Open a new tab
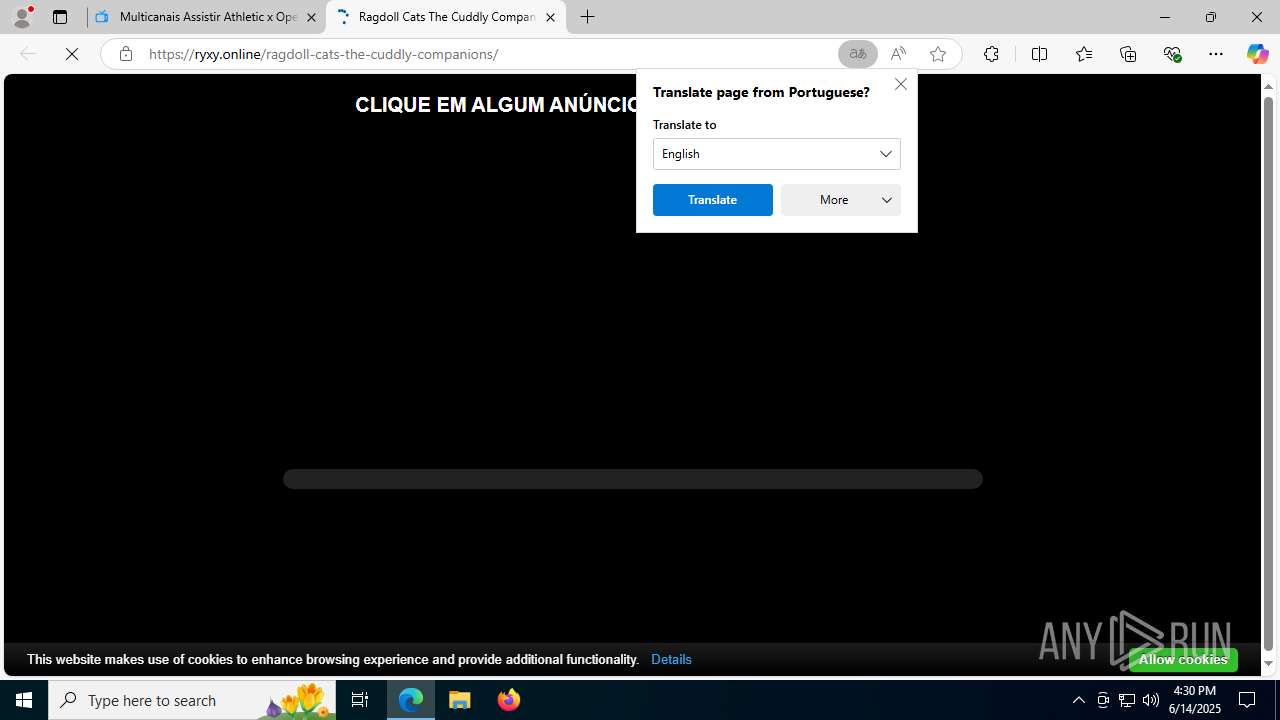The width and height of the screenshot is (1280, 720). tap(588, 17)
